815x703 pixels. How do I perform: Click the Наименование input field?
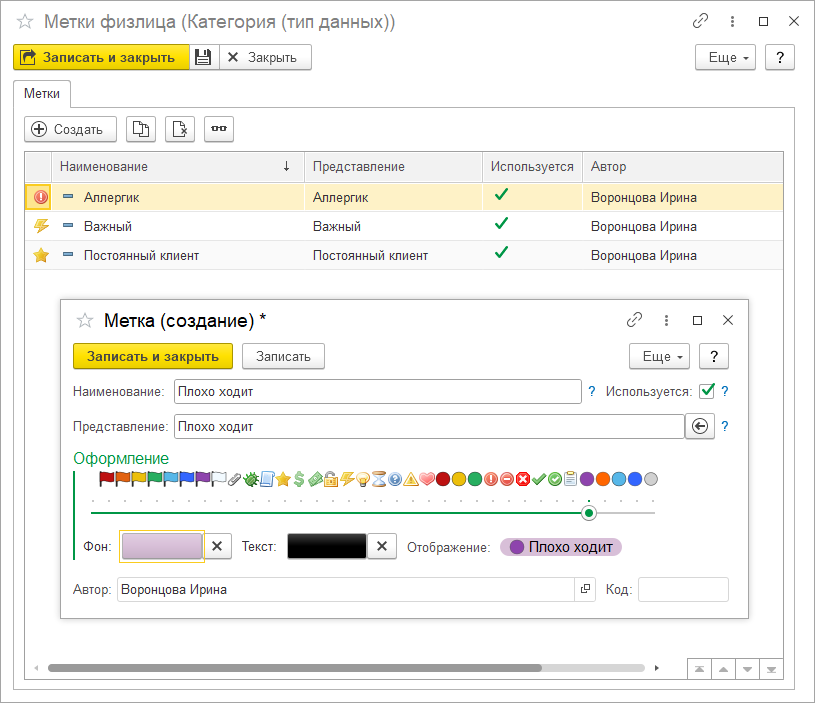(377, 391)
